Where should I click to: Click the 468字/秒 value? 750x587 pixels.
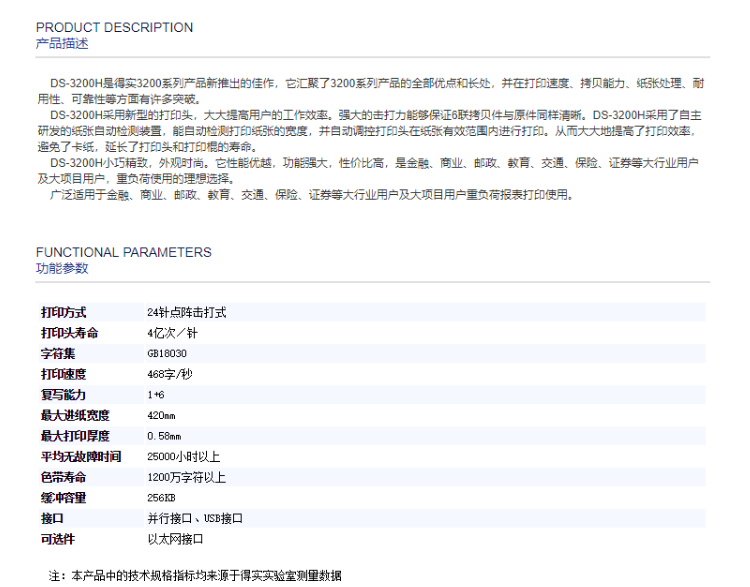[170, 375]
